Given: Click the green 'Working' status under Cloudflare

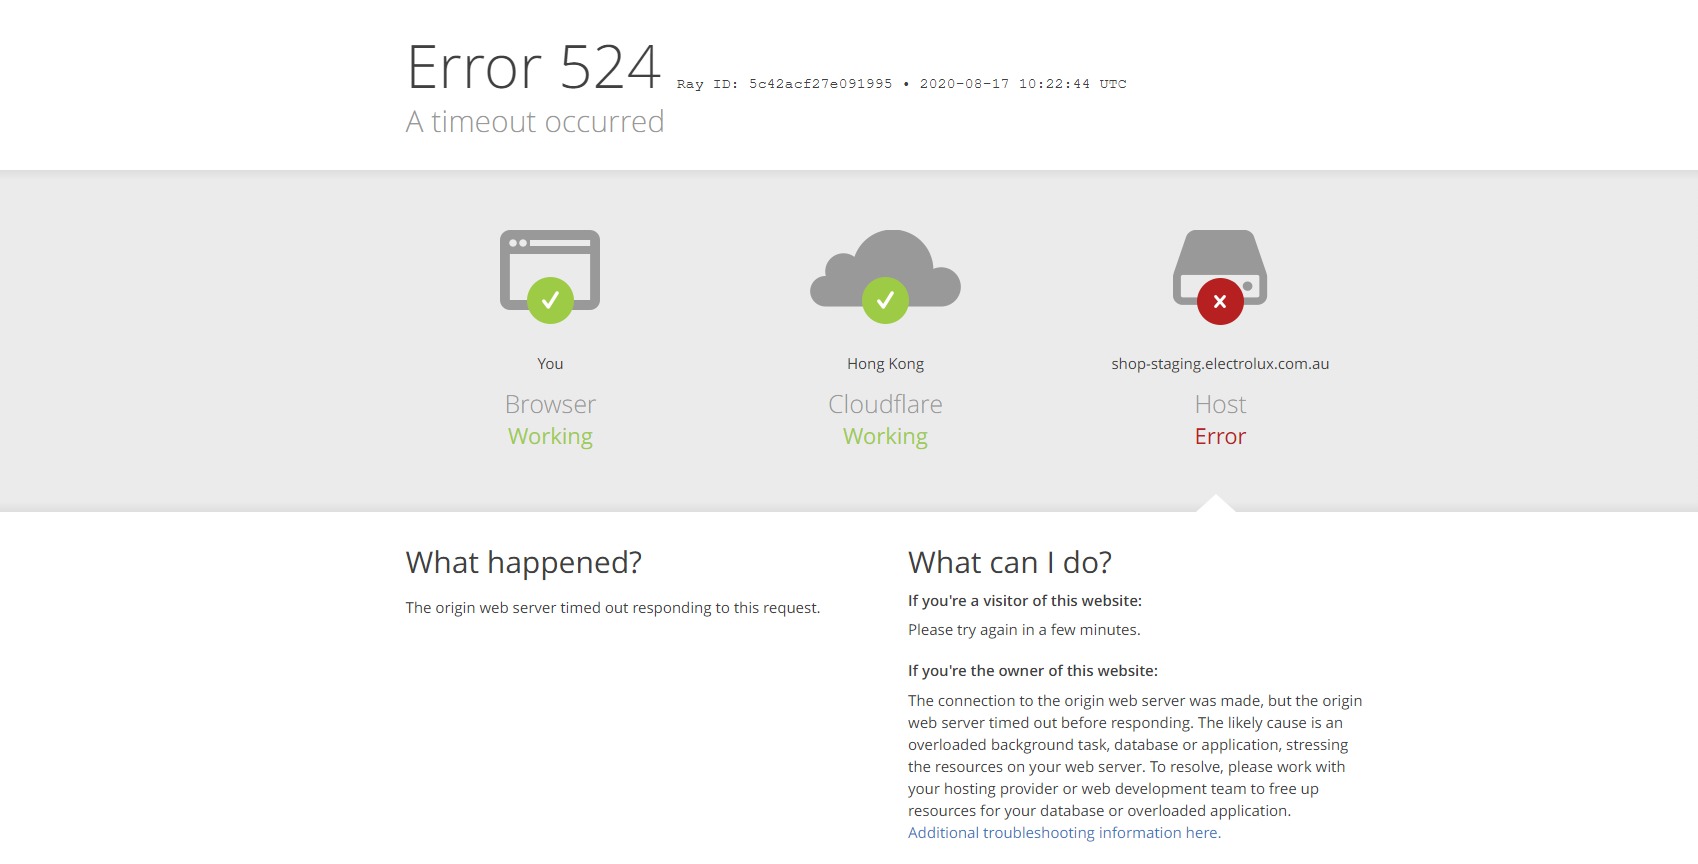Looking at the screenshot, I should pos(885,437).
